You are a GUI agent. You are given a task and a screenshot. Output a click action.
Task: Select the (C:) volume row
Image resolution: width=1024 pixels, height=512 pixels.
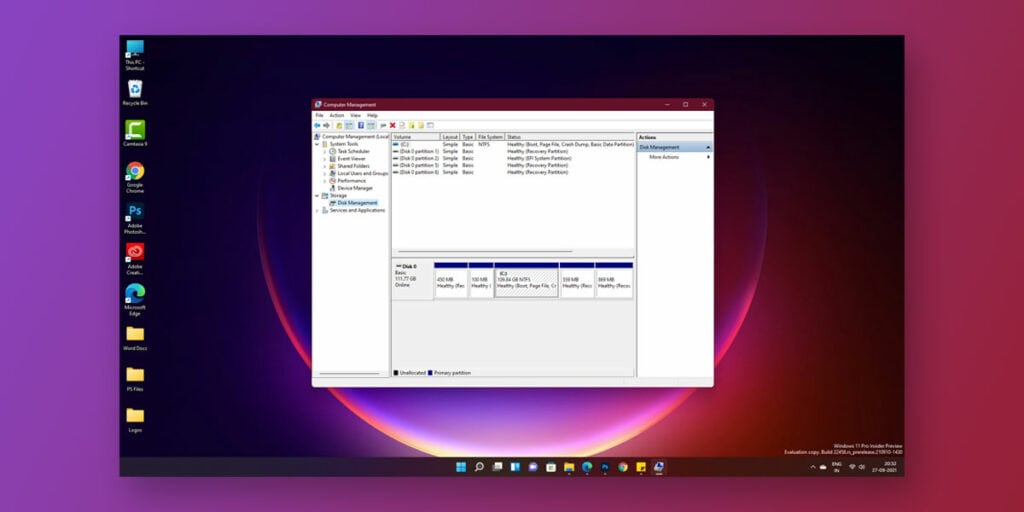[x=513, y=144]
